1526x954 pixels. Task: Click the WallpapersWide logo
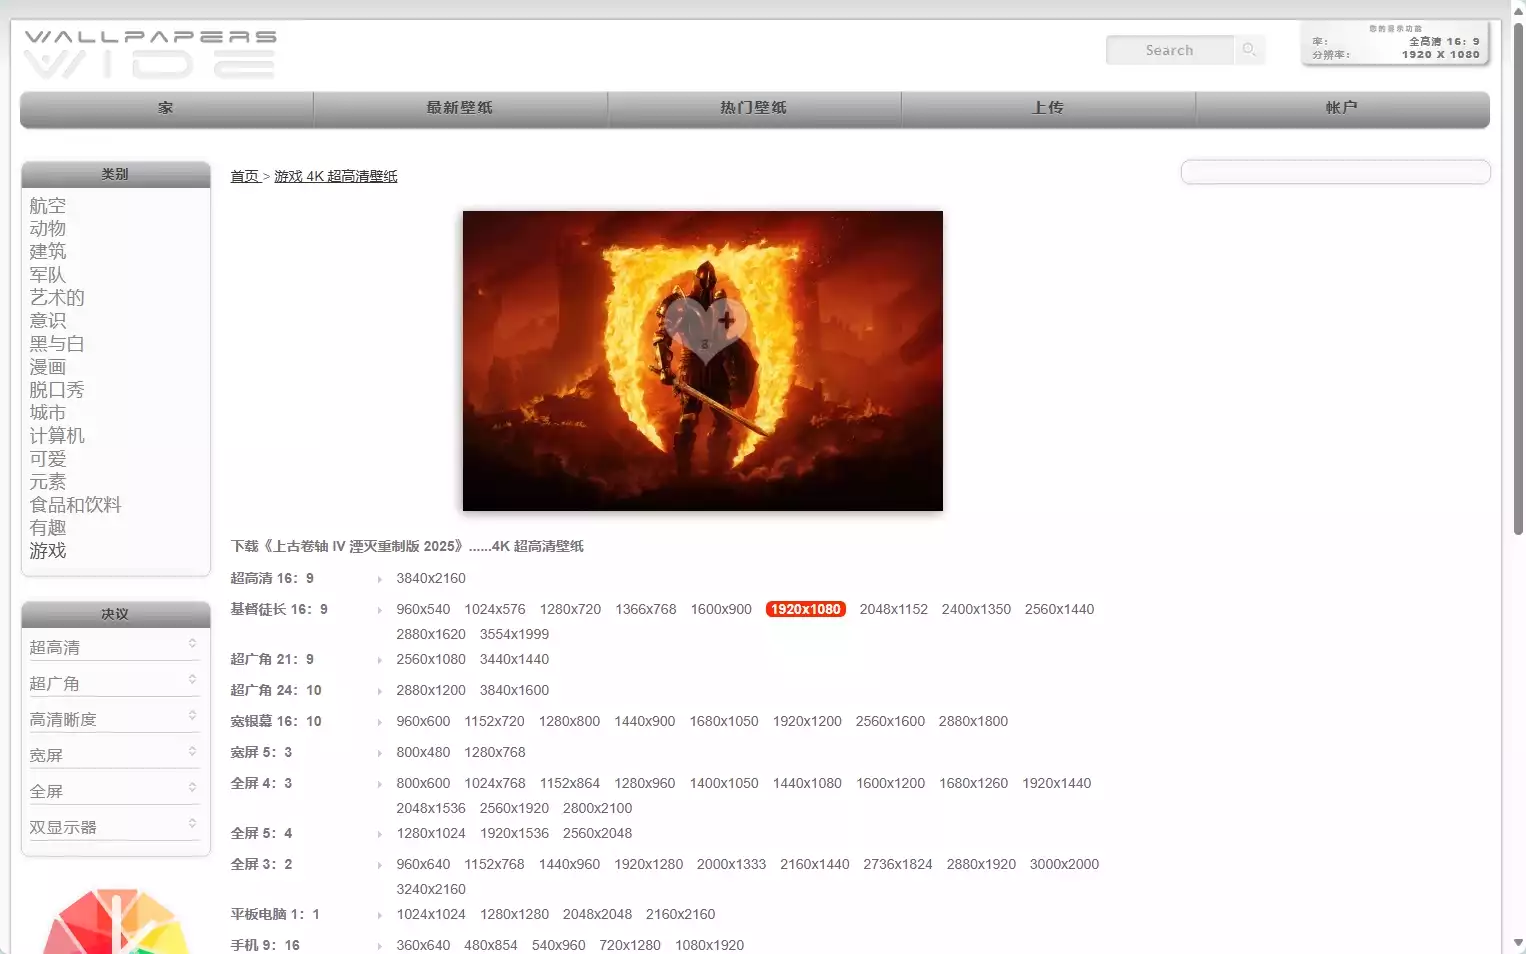click(x=150, y=54)
